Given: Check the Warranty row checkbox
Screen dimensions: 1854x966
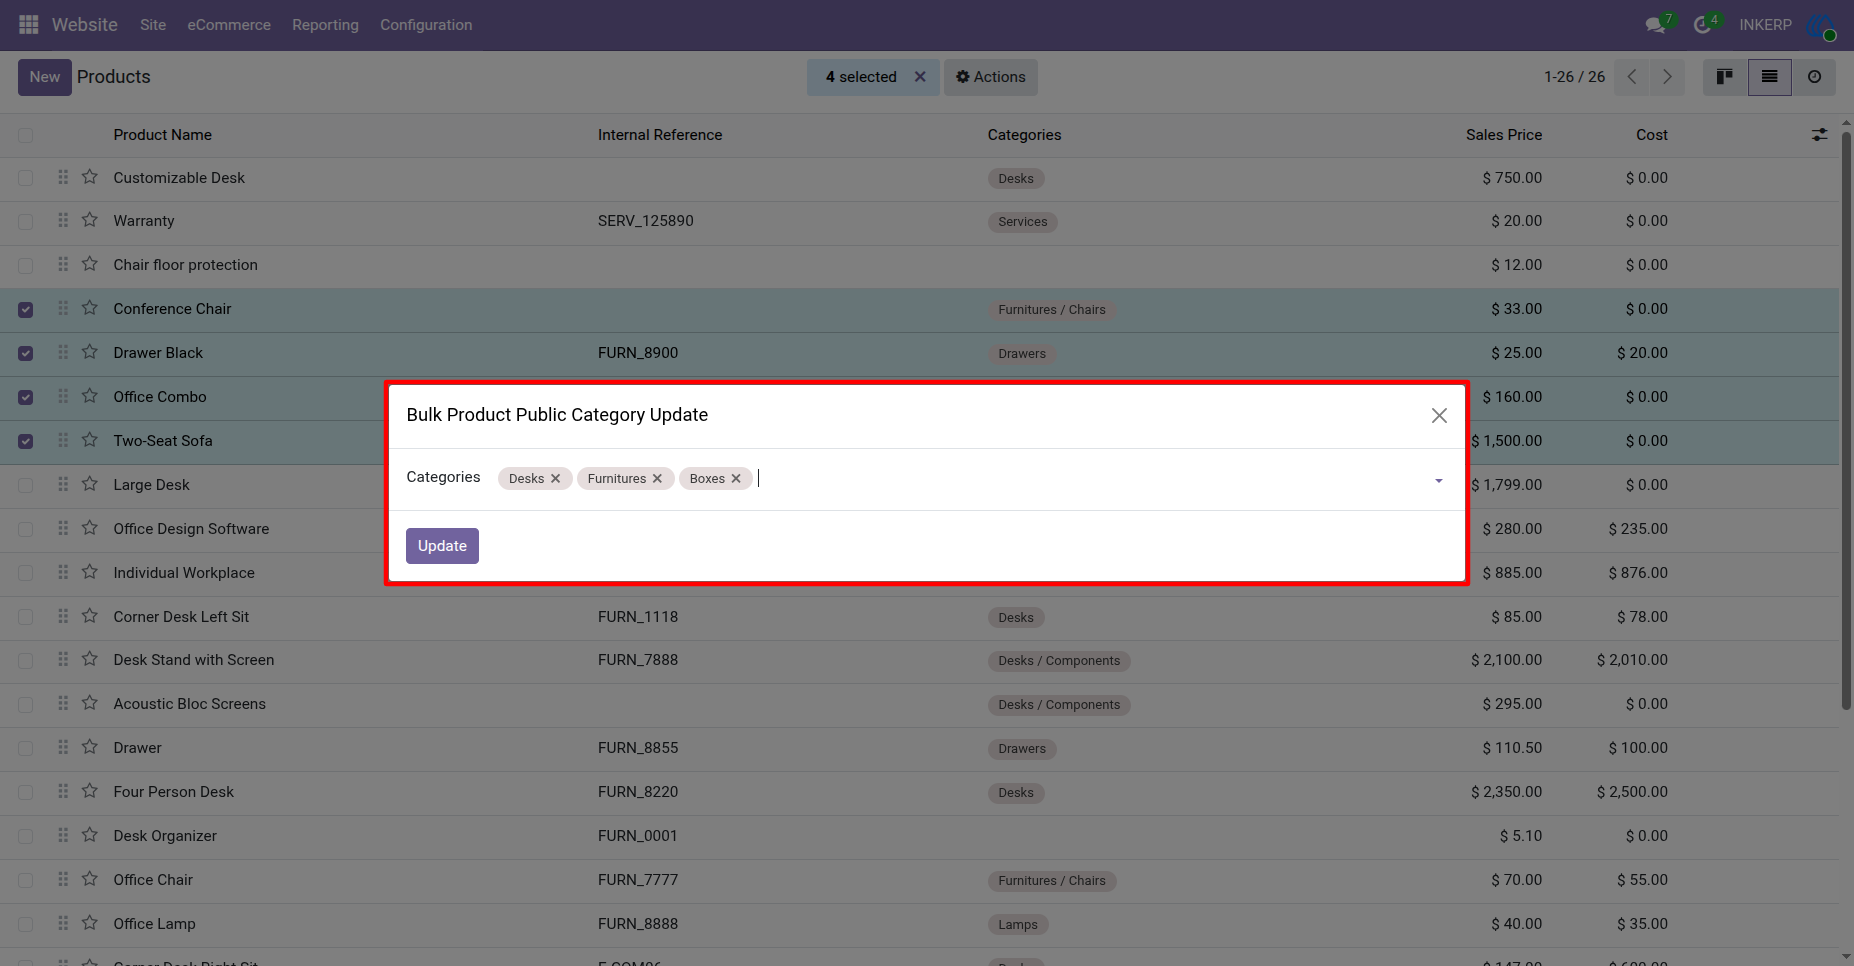Looking at the screenshot, I should tap(26, 222).
